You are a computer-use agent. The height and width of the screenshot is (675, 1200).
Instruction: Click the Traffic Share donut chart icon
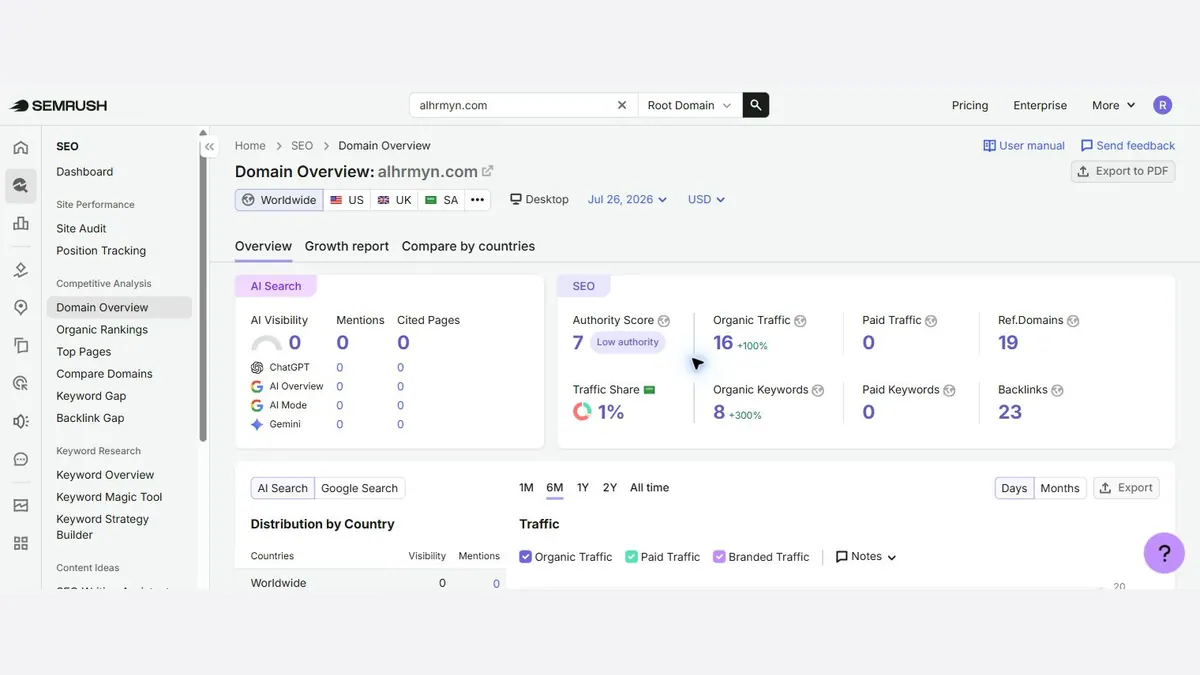point(582,411)
